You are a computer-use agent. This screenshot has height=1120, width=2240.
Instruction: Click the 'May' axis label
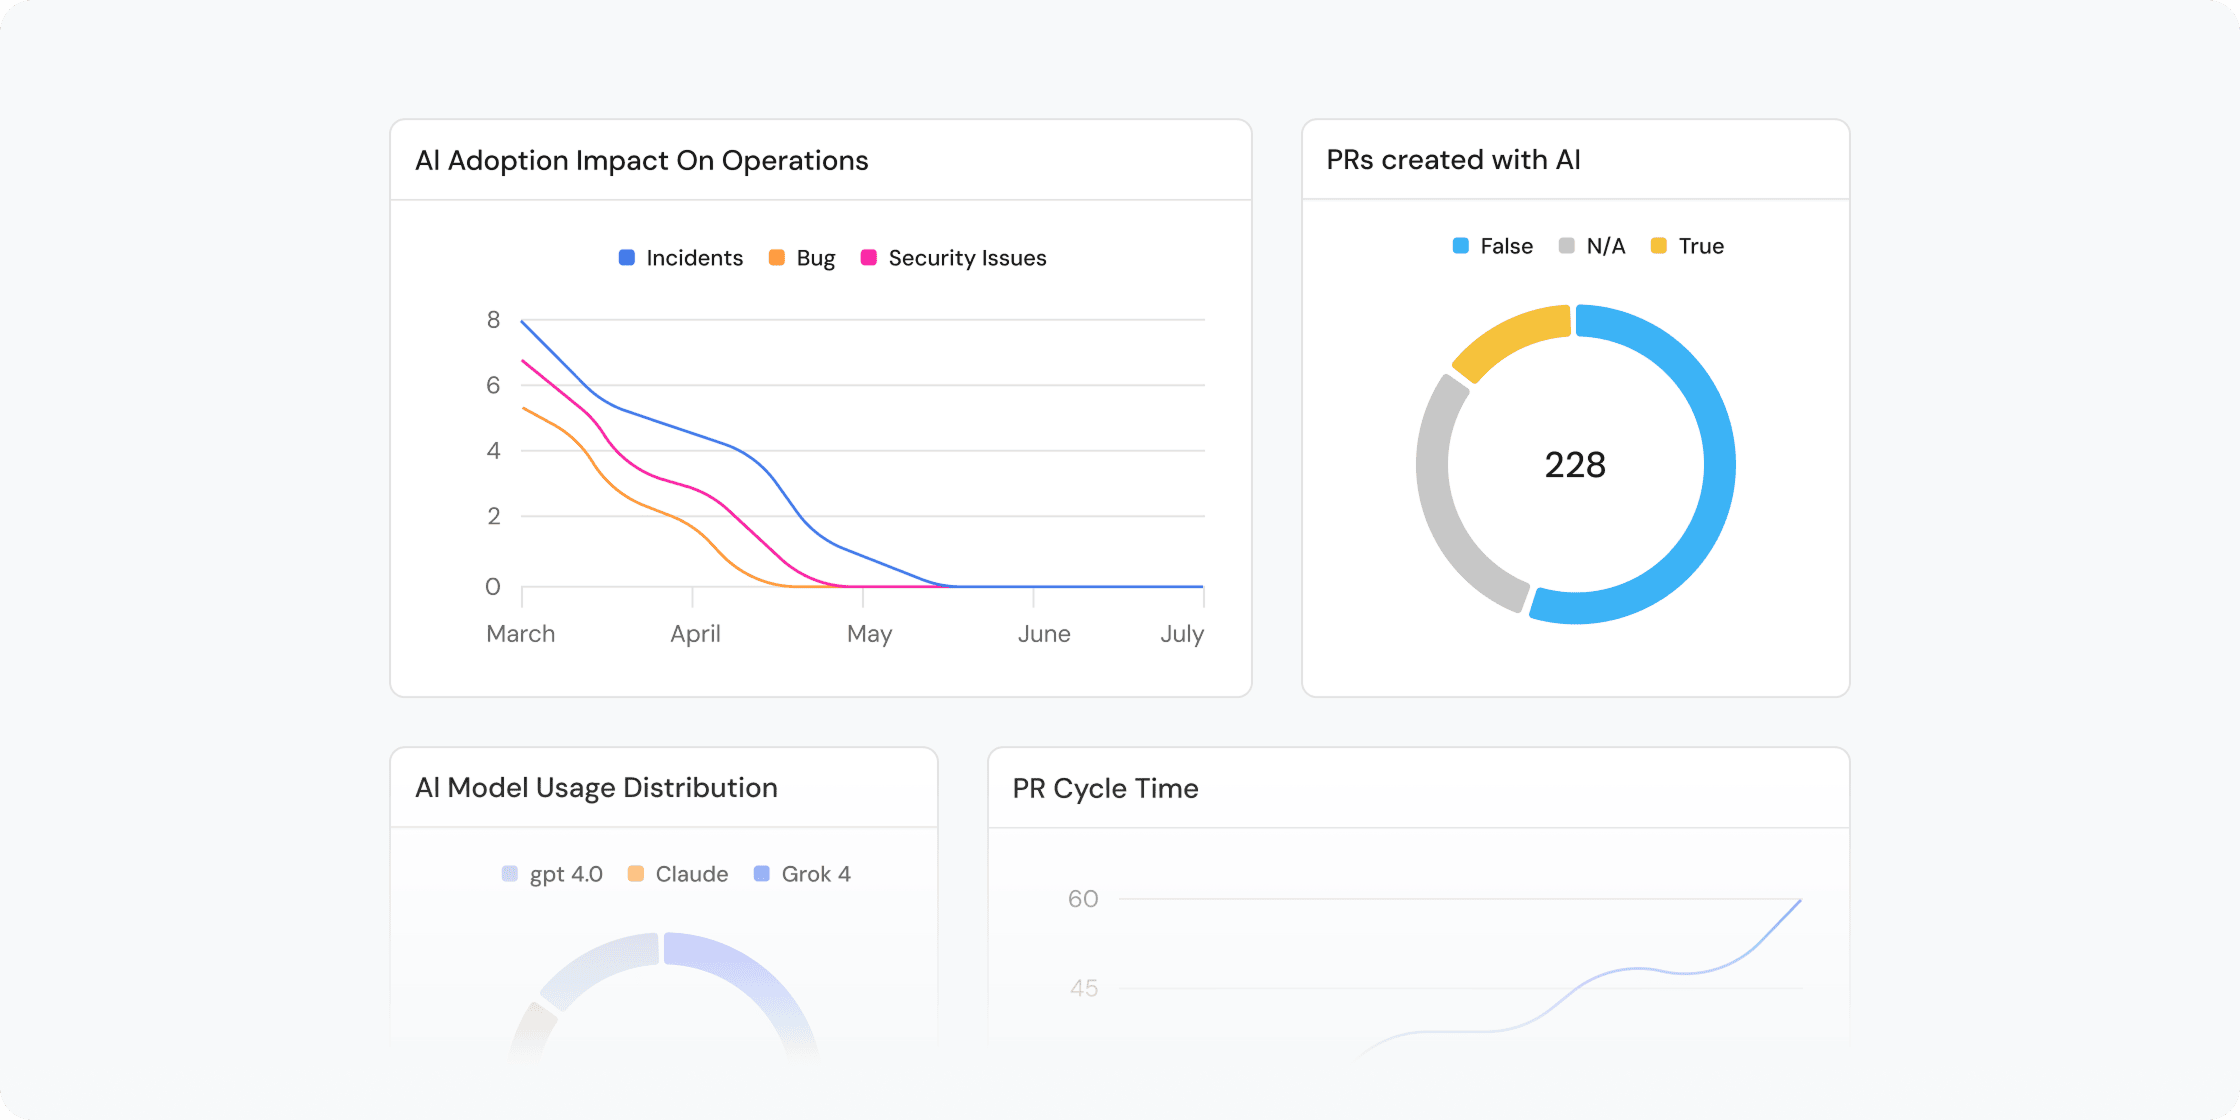[x=869, y=635]
